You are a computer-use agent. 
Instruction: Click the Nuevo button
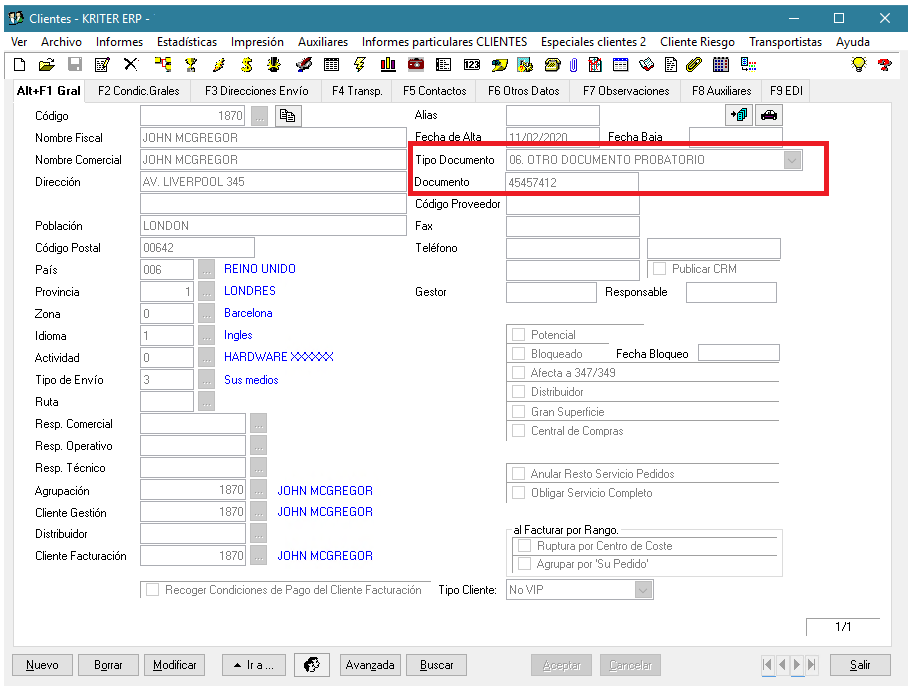point(42,665)
